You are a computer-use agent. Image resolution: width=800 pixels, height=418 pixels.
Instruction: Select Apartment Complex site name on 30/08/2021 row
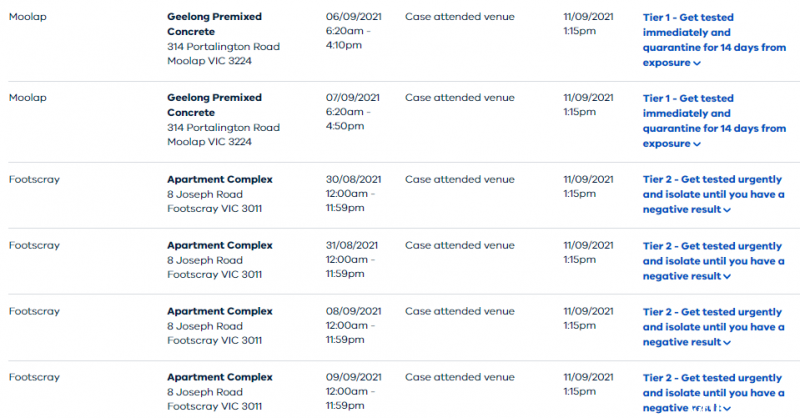pos(220,179)
